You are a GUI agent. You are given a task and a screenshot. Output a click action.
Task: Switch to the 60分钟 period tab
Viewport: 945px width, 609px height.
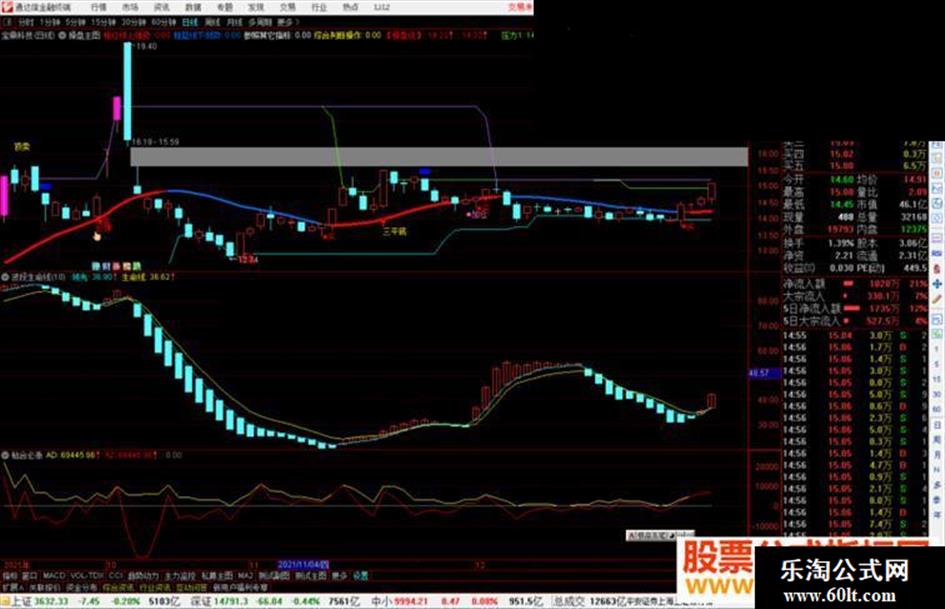click(163, 22)
